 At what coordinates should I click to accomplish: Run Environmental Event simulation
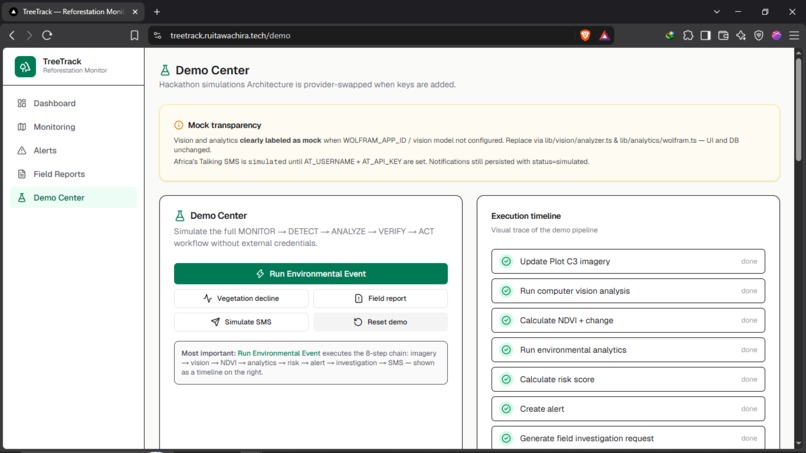310,274
